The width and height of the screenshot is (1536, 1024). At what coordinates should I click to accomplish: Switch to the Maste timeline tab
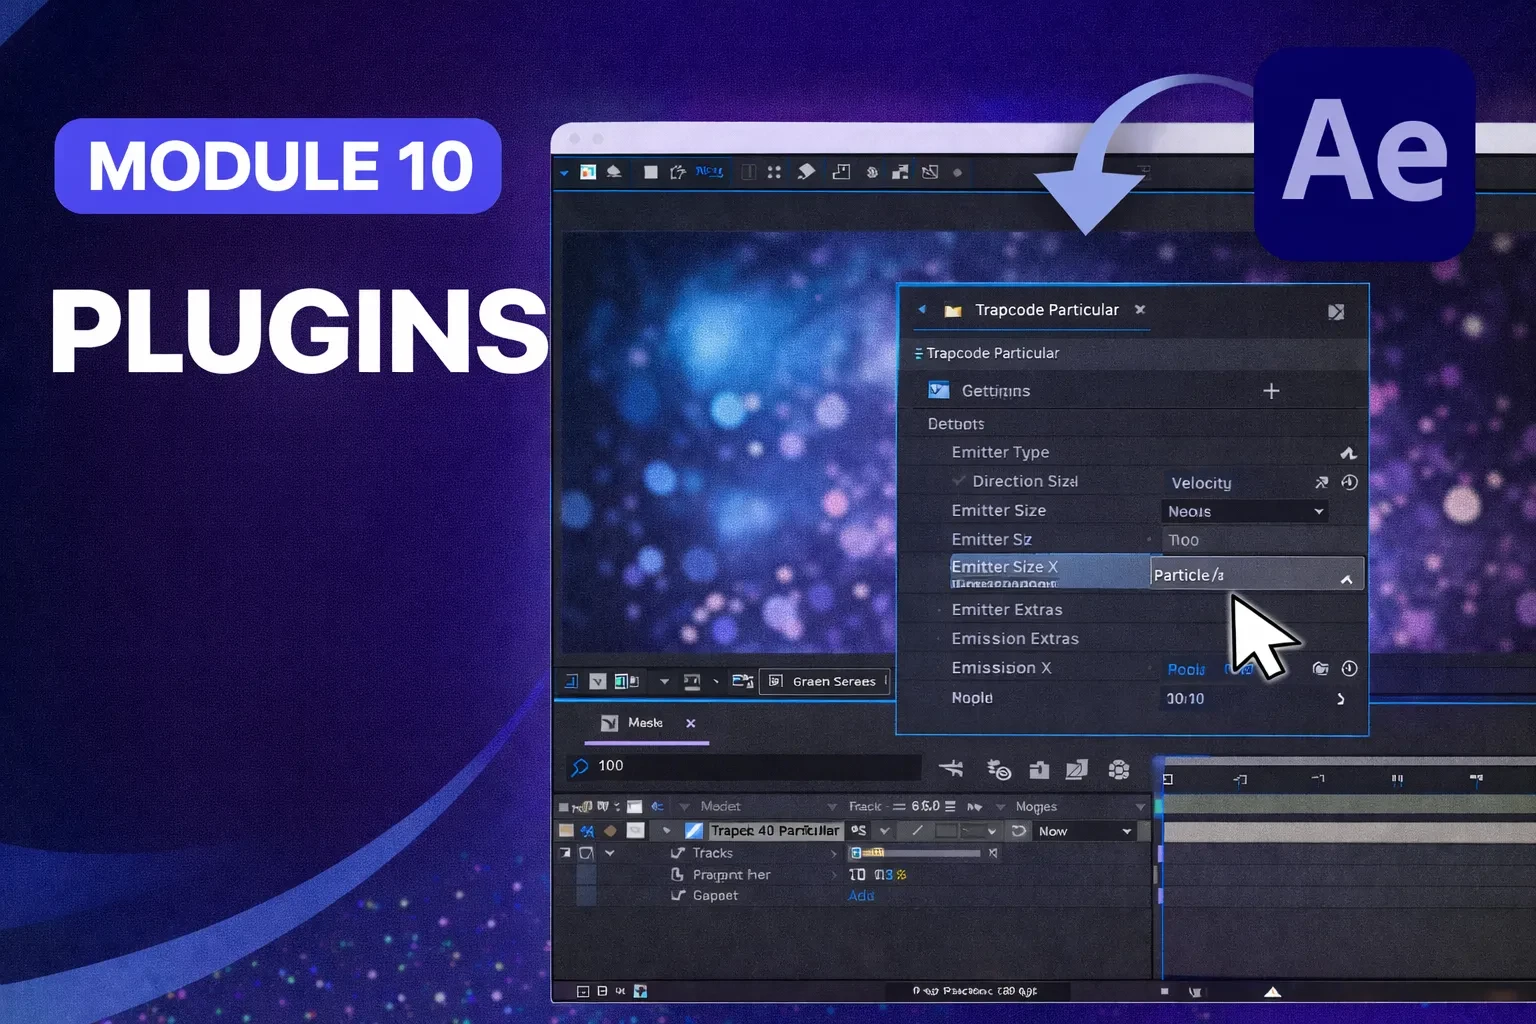(645, 723)
